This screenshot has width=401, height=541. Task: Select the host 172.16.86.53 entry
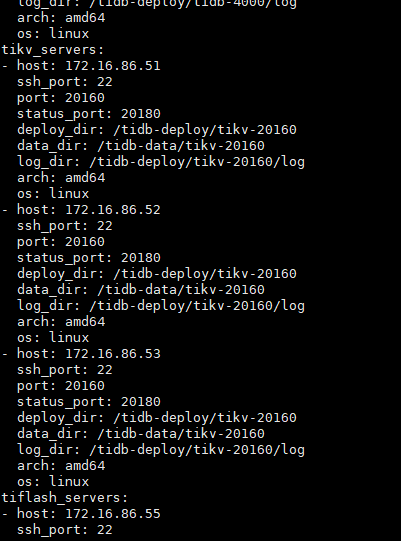pyautogui.click(x=81, y=353)
